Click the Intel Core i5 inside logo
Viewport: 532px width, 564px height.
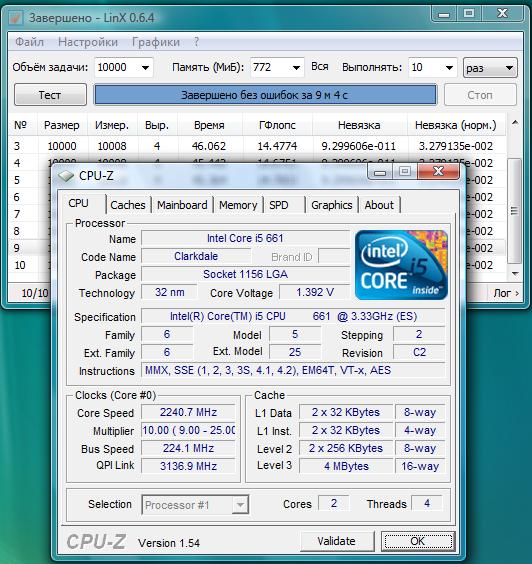pos(401,265)
